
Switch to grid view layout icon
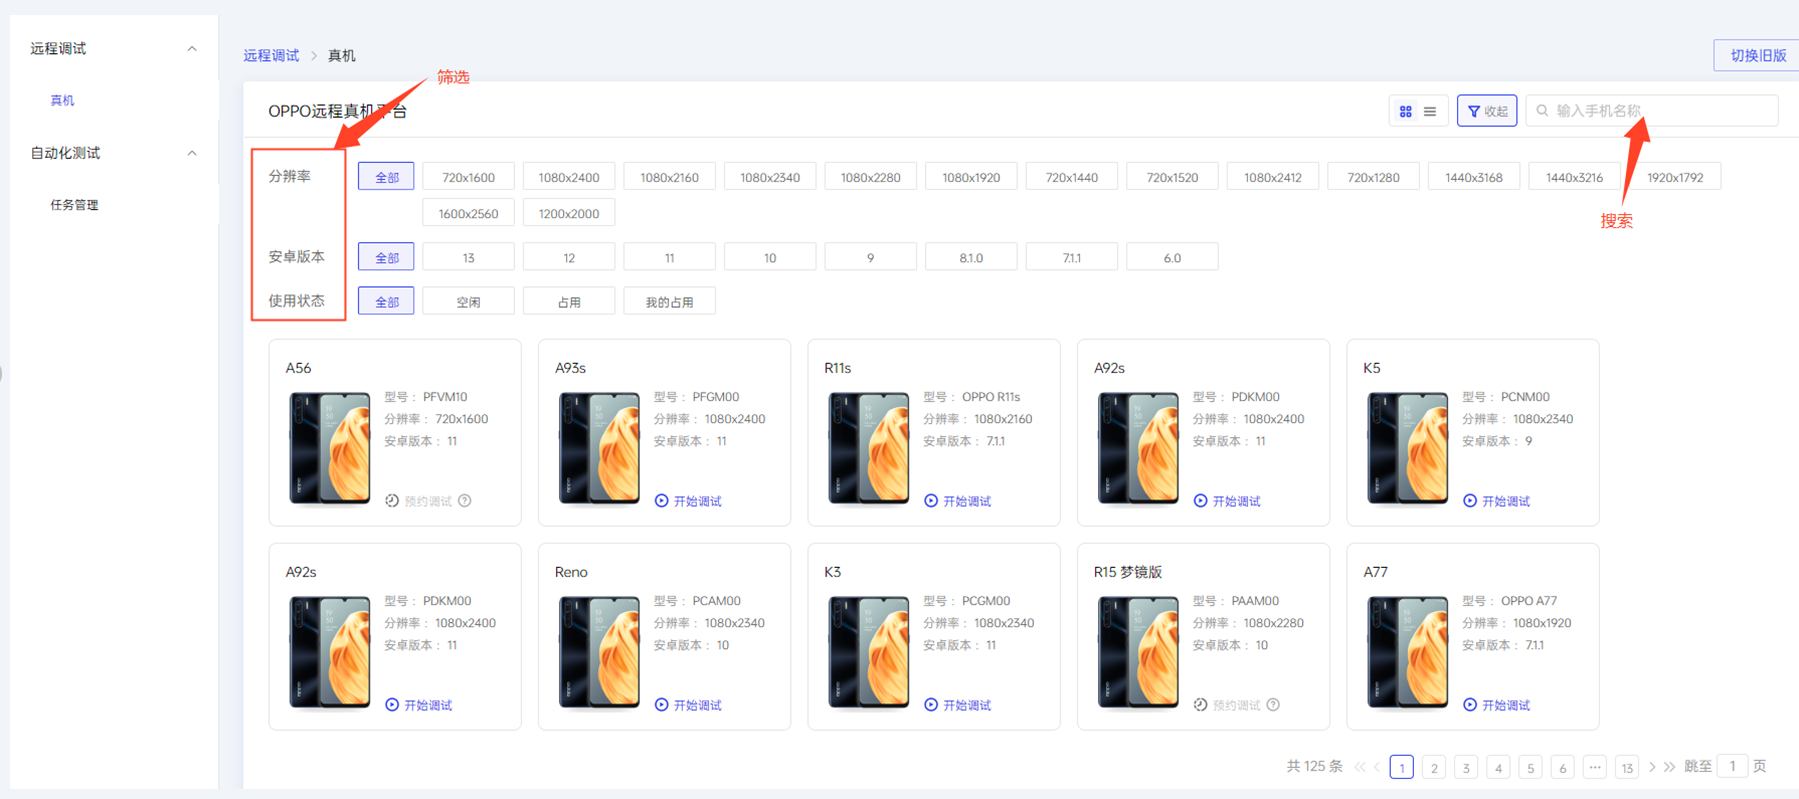[x=1405, y=111]
